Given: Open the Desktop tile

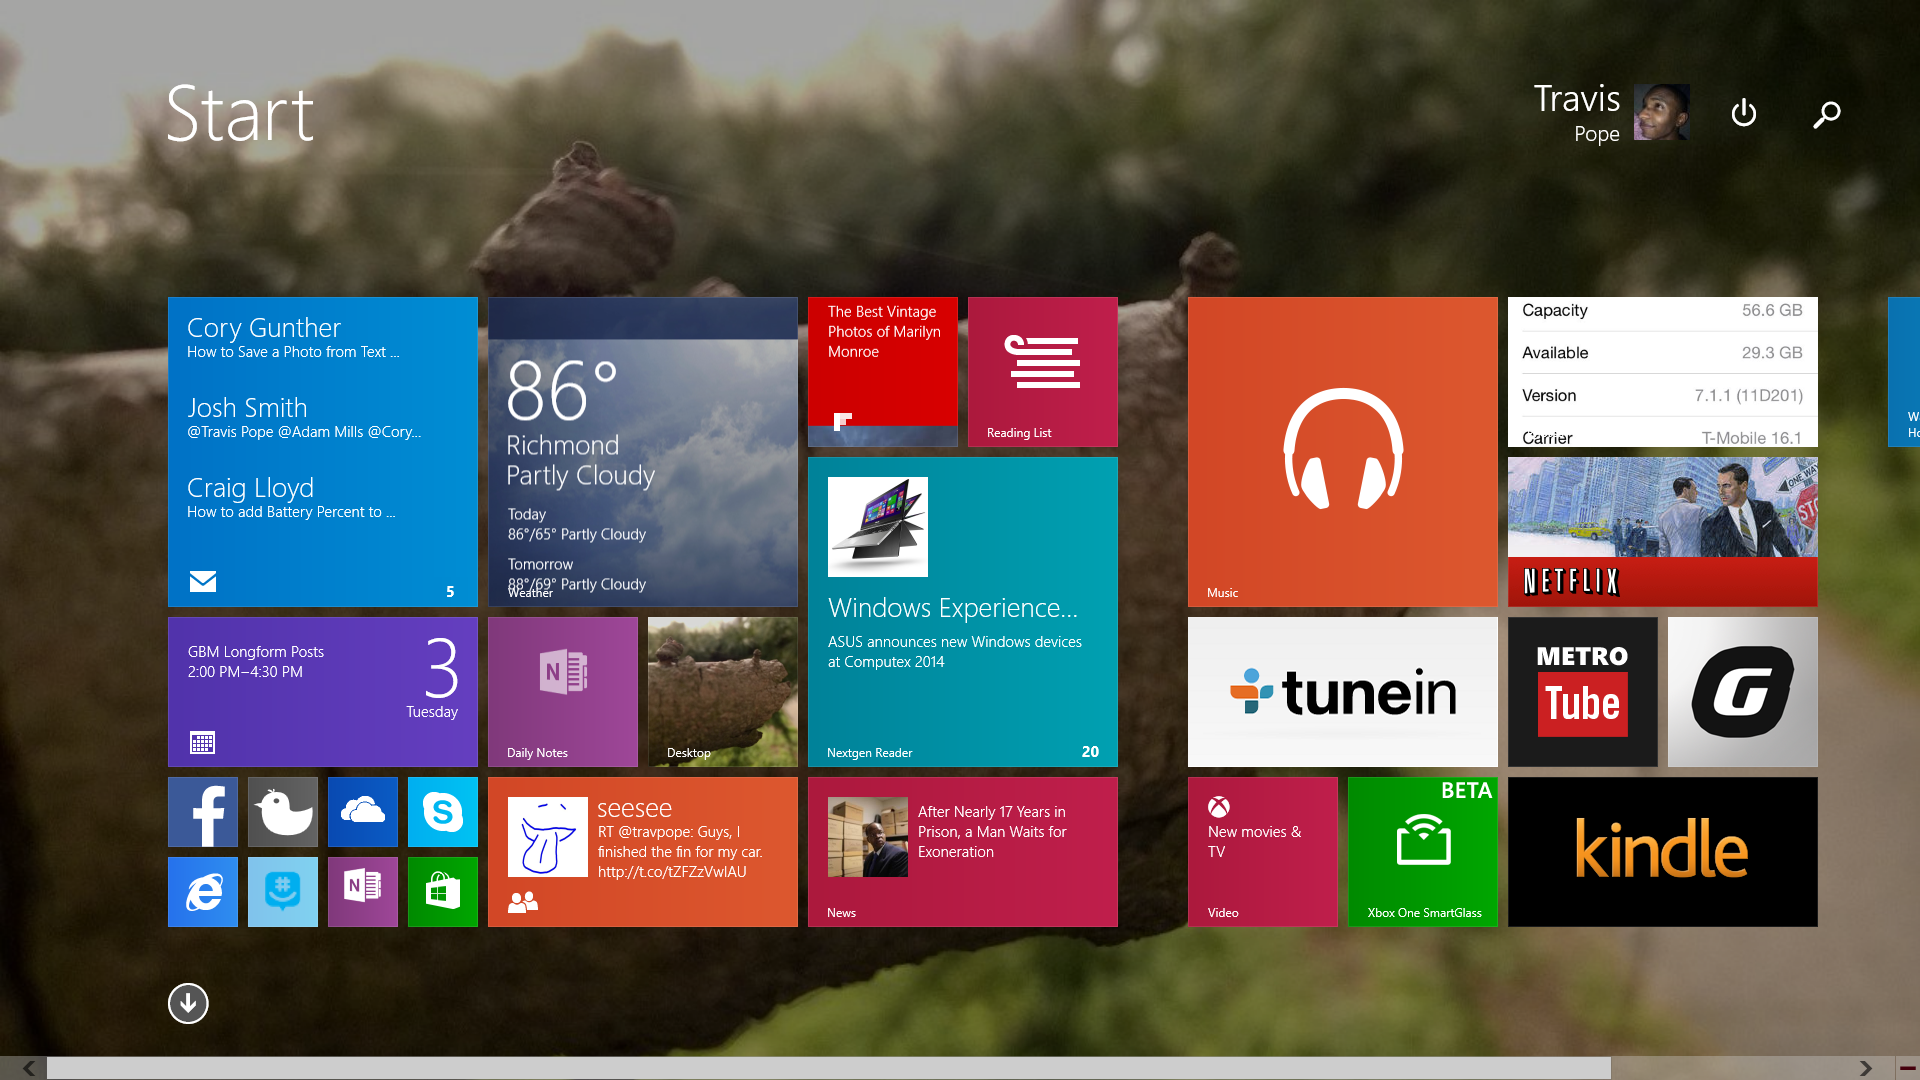Looking at the screenshot, I should [x=723, y=692].
